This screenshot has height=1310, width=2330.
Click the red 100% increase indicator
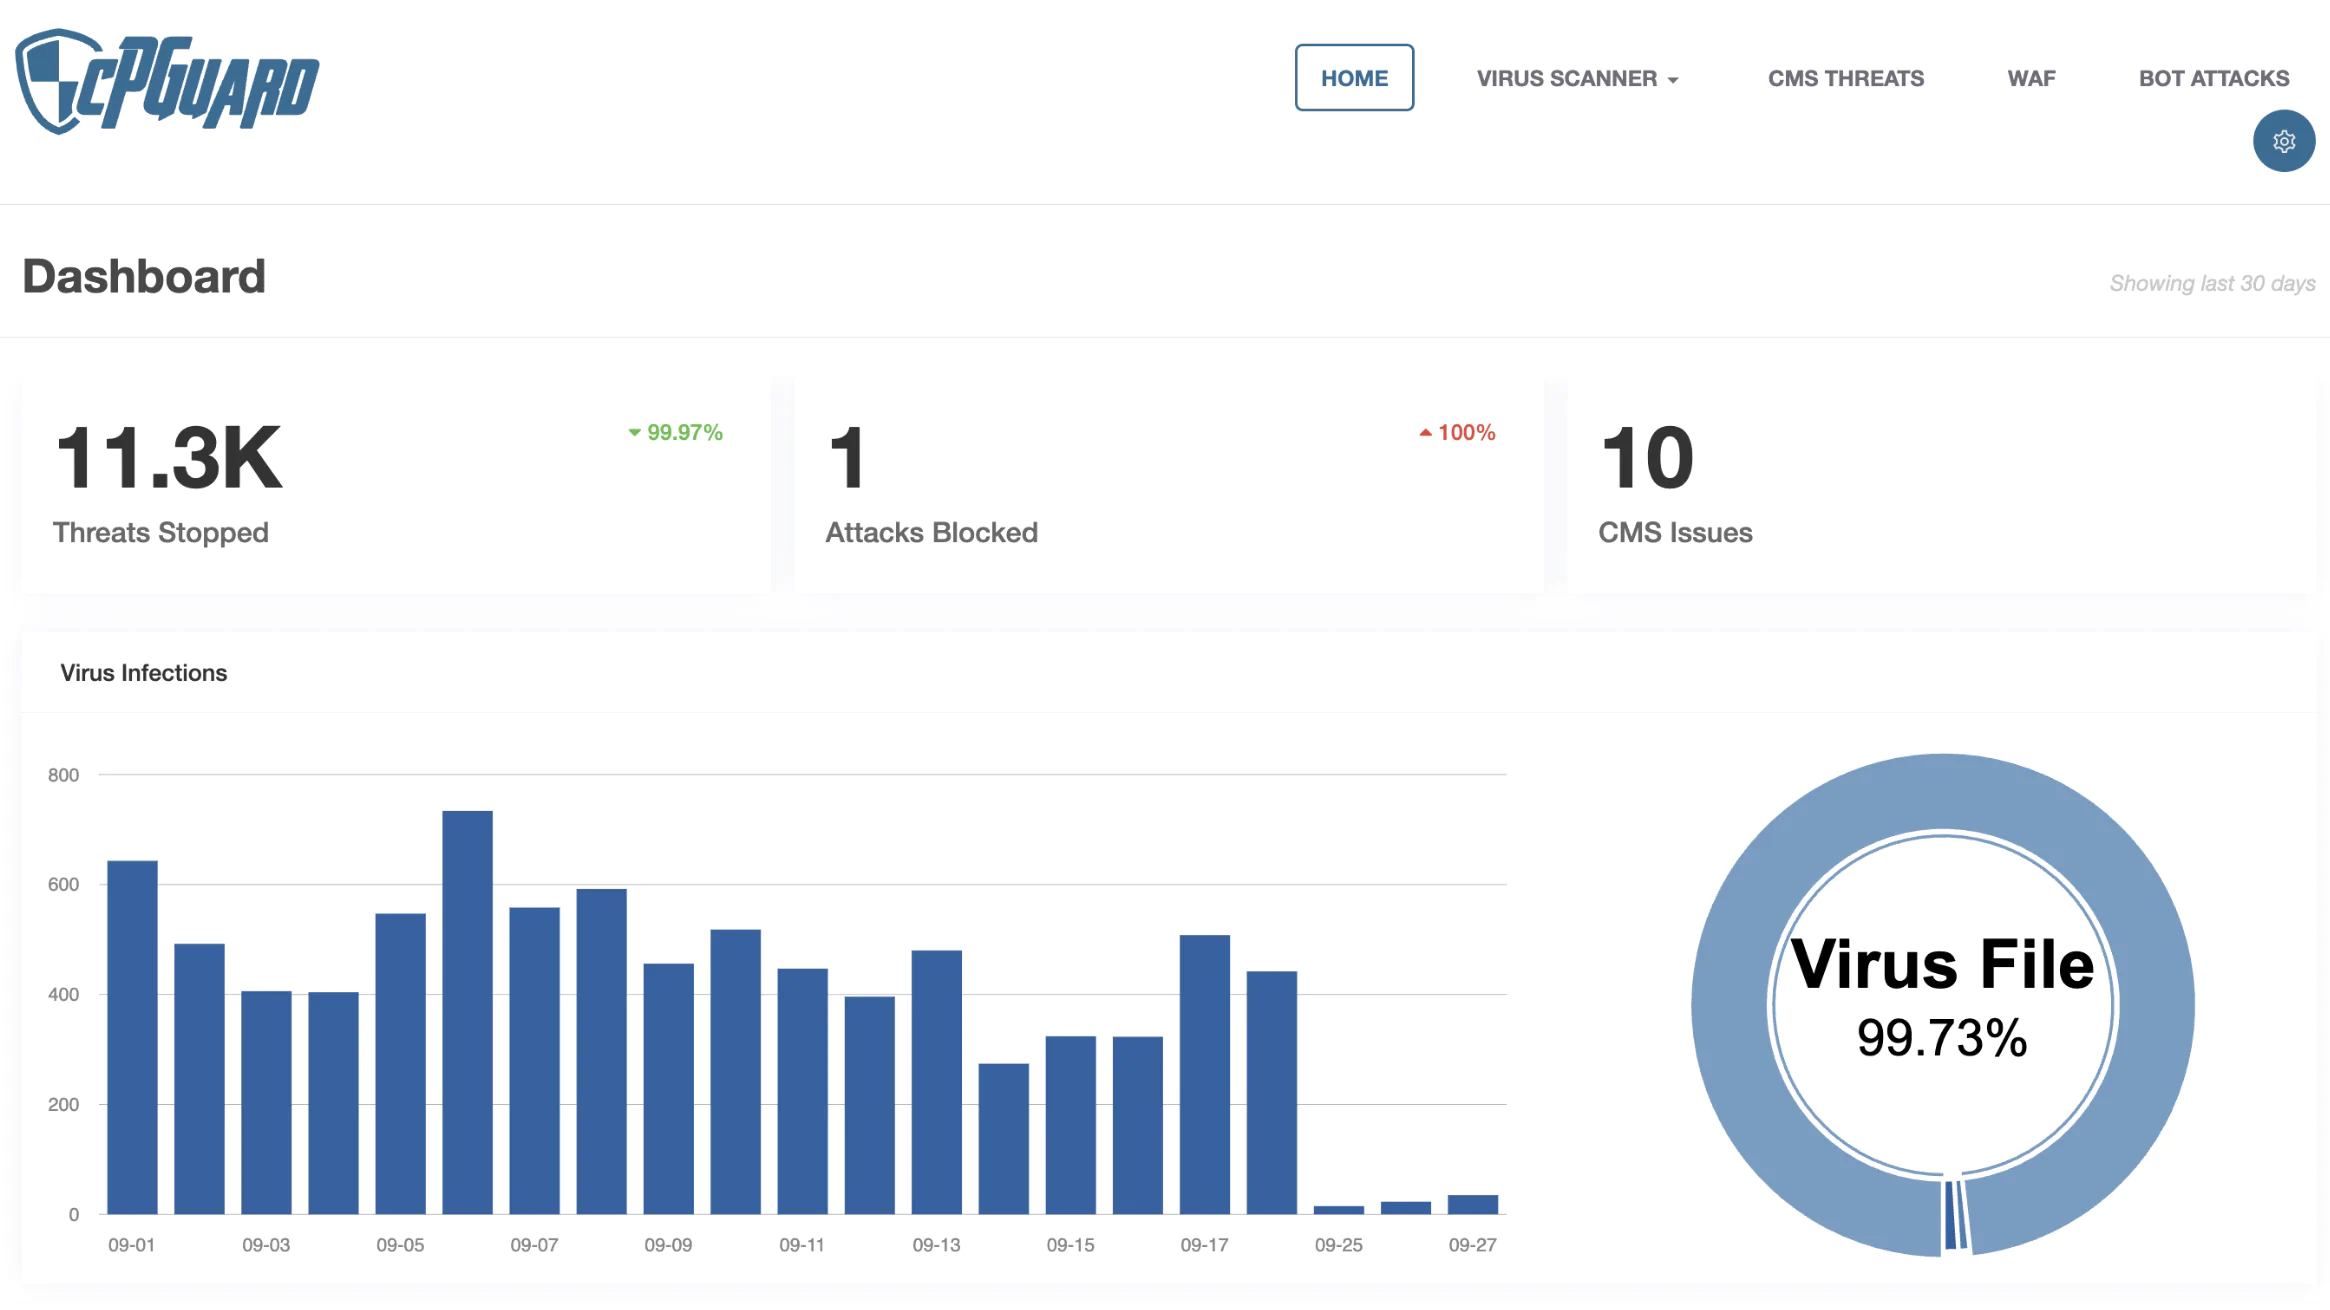coord(1457,432)
